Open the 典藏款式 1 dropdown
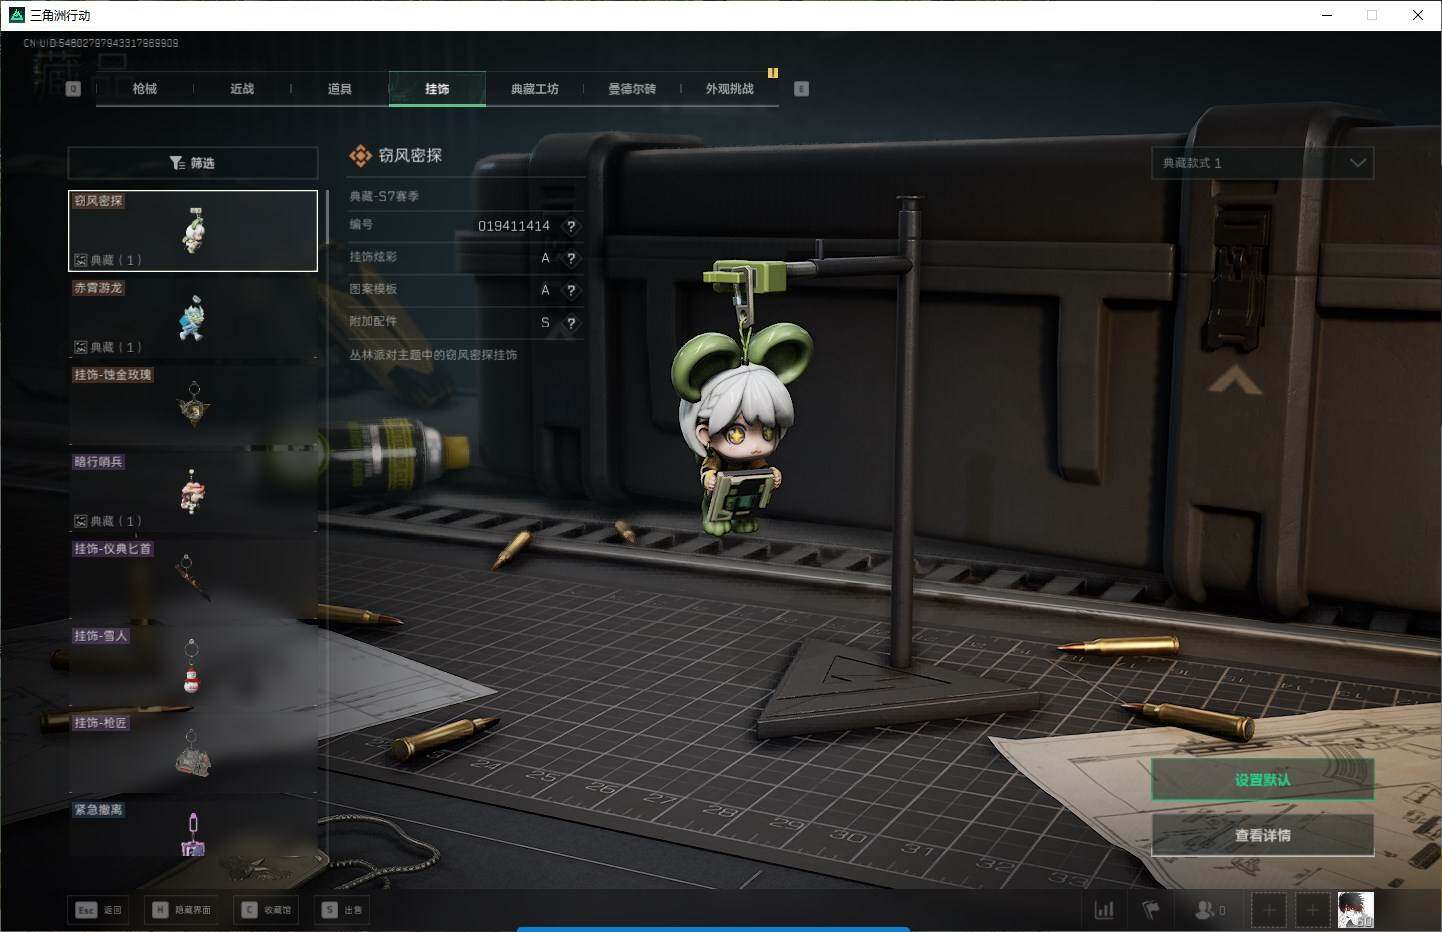 coord(1262,163)
